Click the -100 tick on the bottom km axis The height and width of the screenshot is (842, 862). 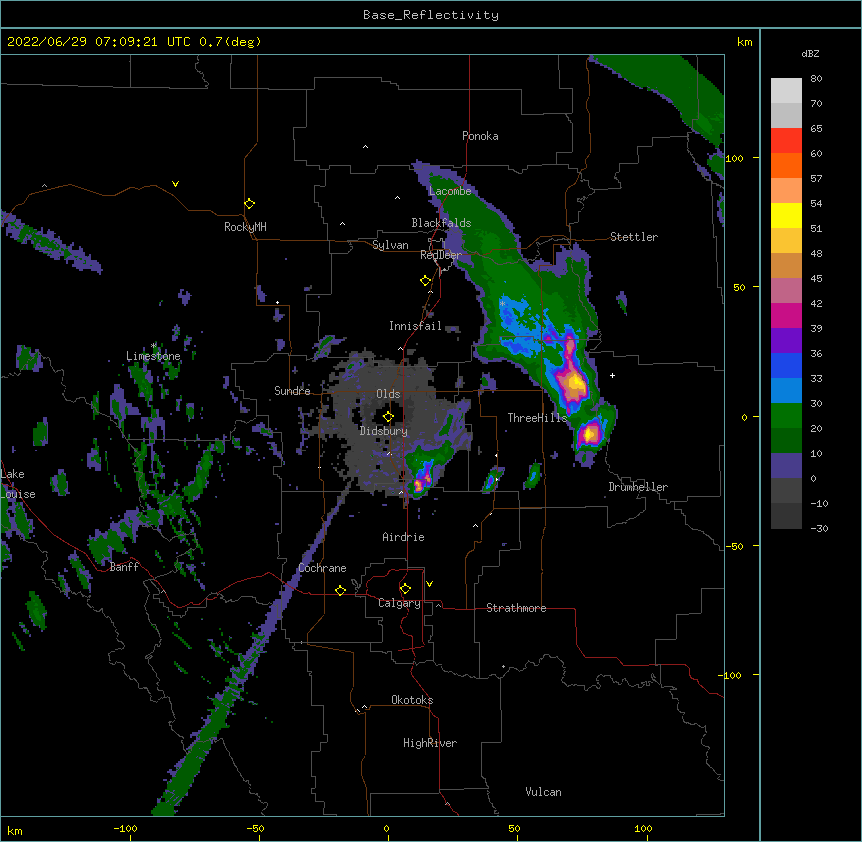tap(125, 828)
